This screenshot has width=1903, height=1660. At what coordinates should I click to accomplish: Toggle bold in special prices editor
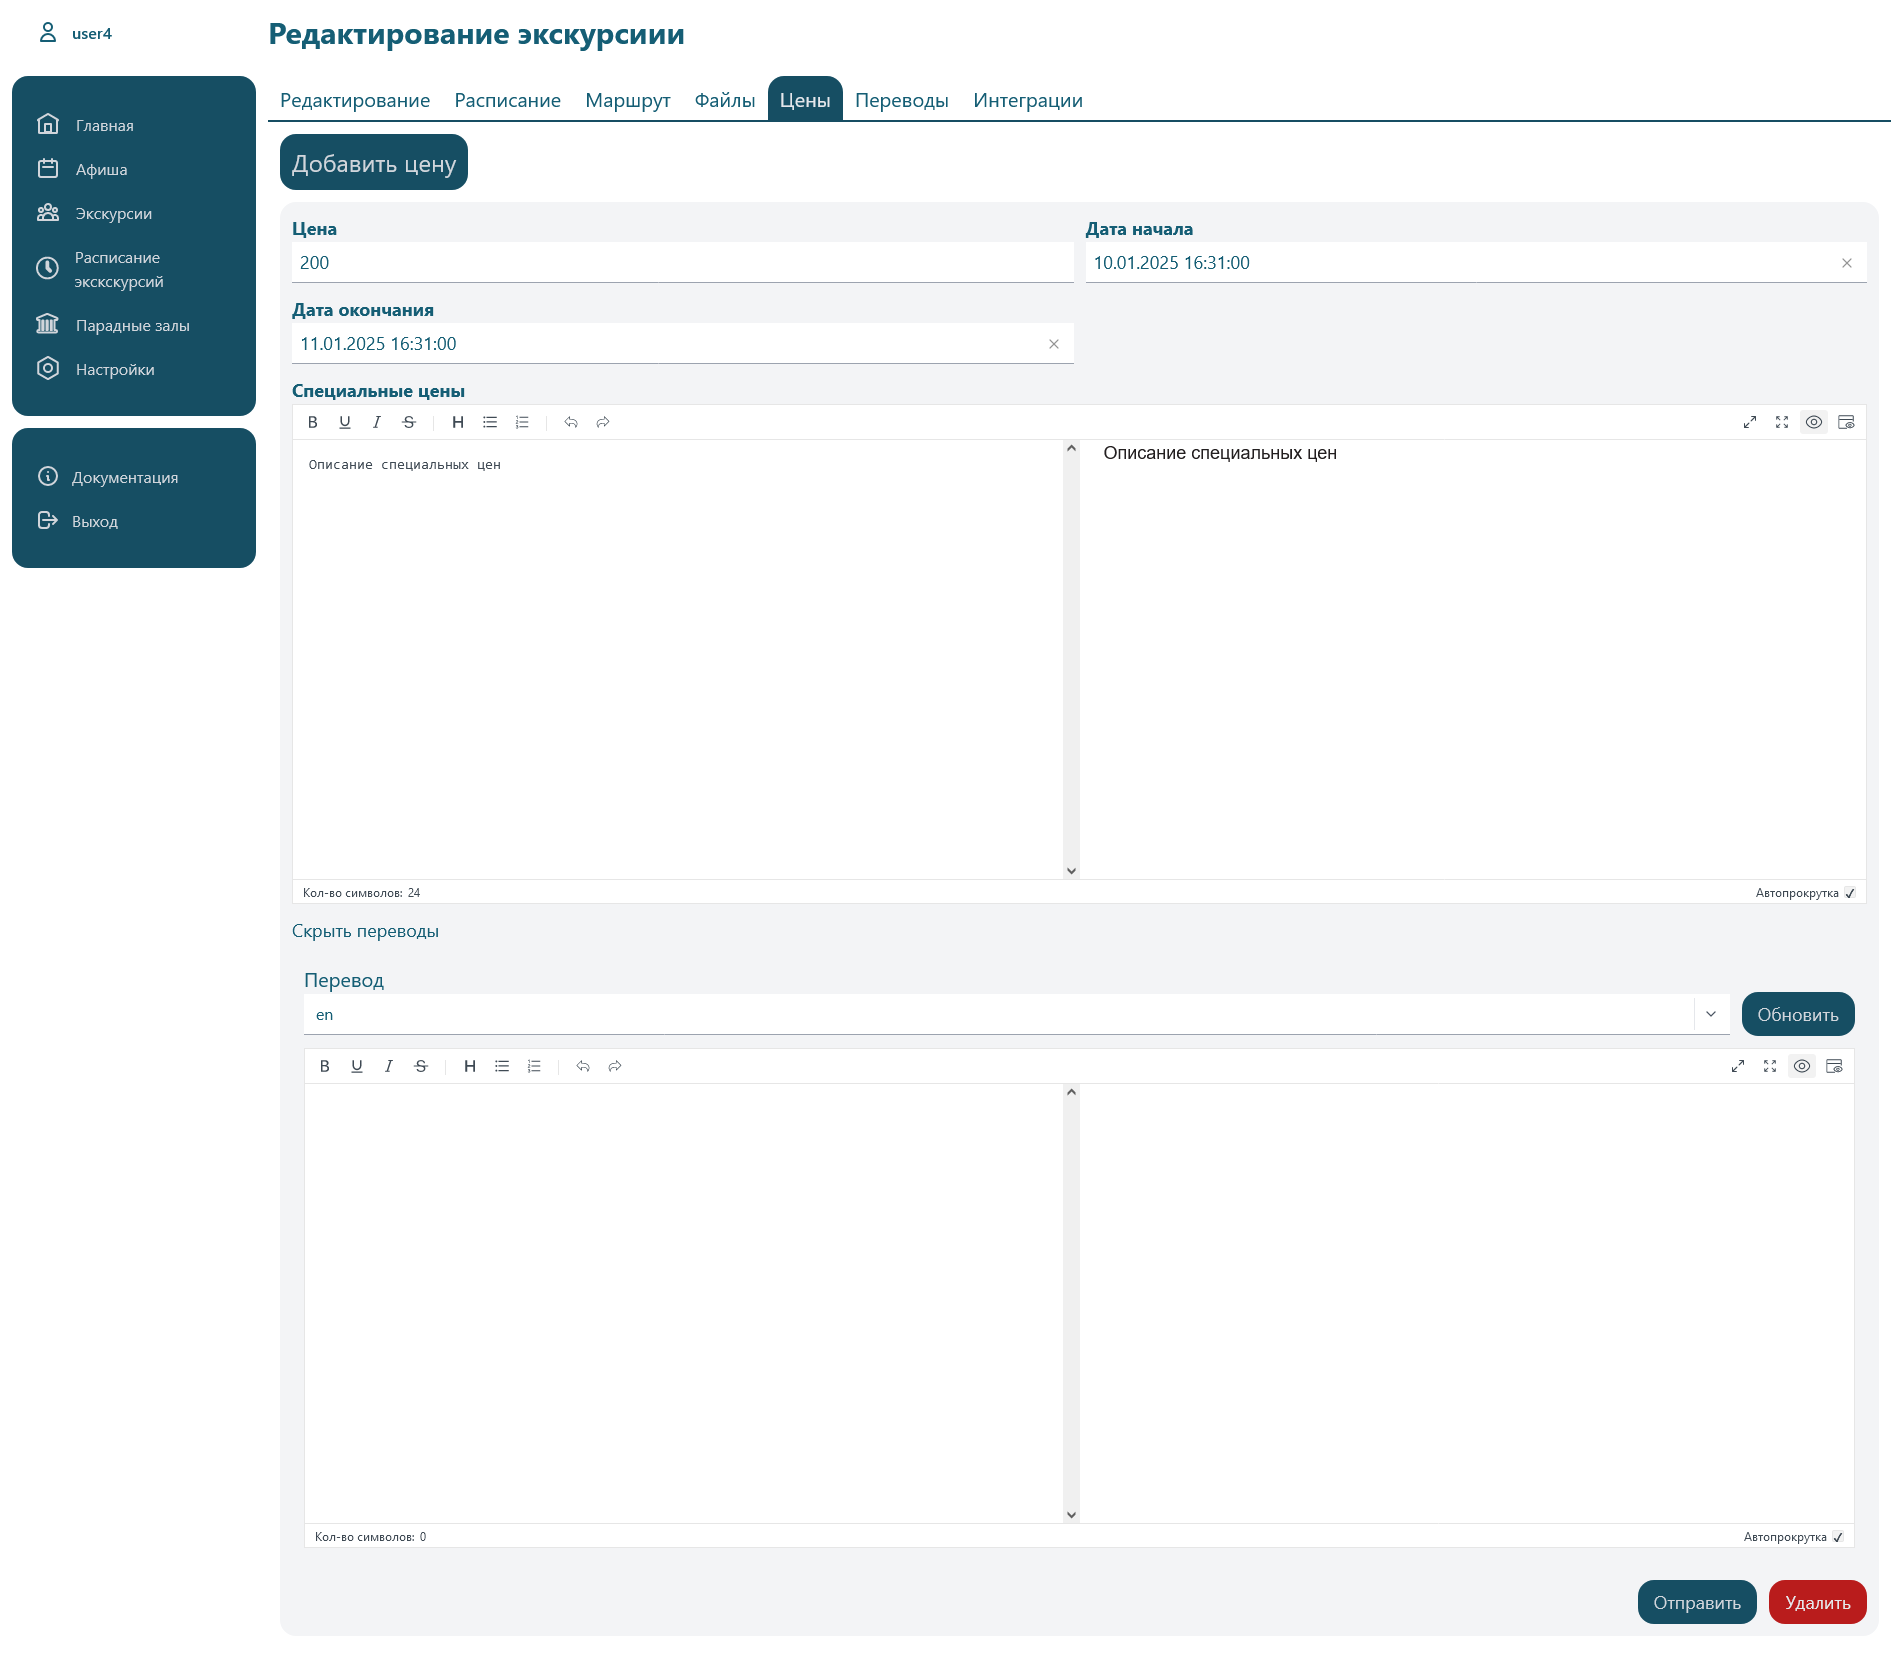(x=313, y=422)
